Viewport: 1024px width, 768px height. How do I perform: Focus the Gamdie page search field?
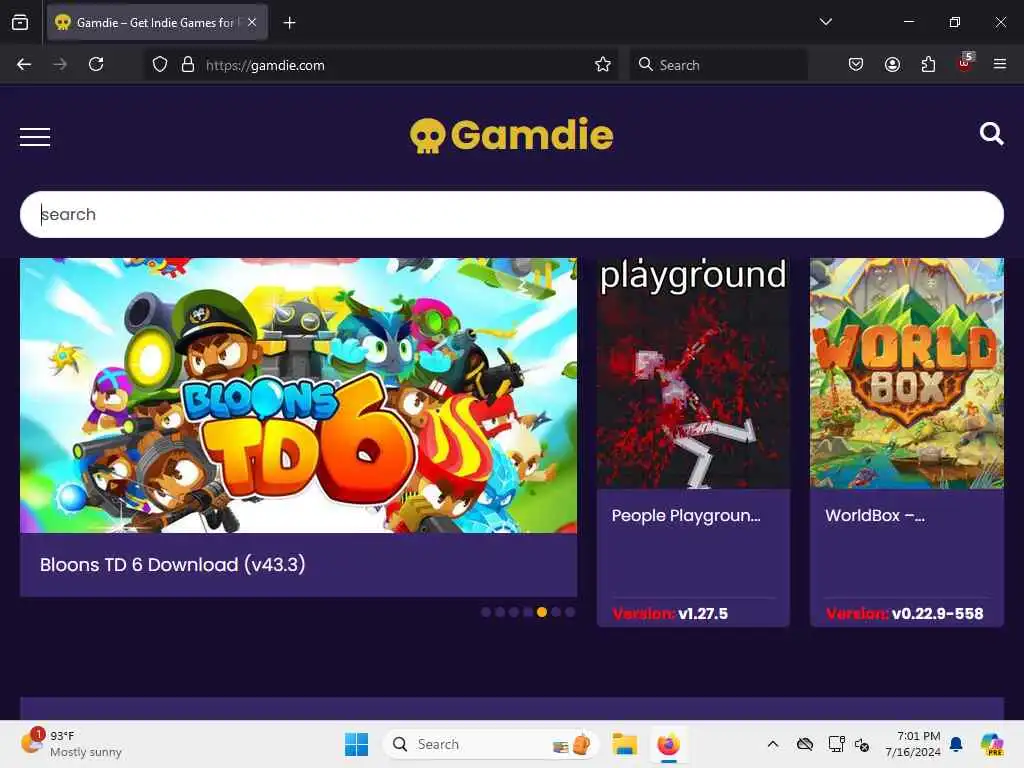click(x=511, y=214)
